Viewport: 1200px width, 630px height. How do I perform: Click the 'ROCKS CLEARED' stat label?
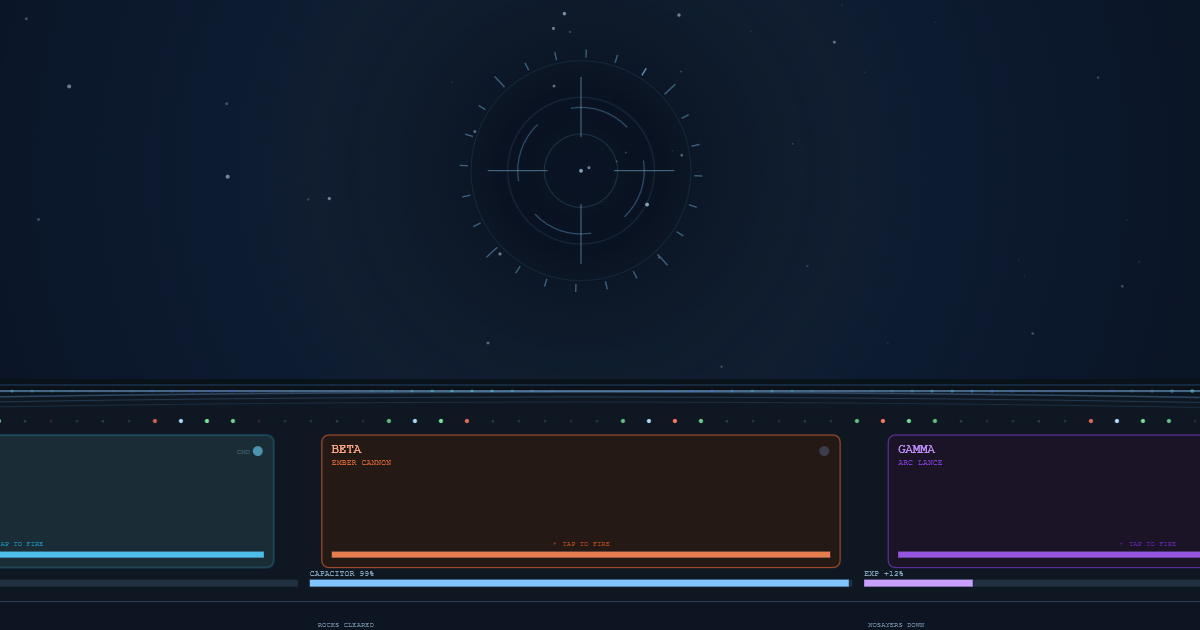coord(346,625)
